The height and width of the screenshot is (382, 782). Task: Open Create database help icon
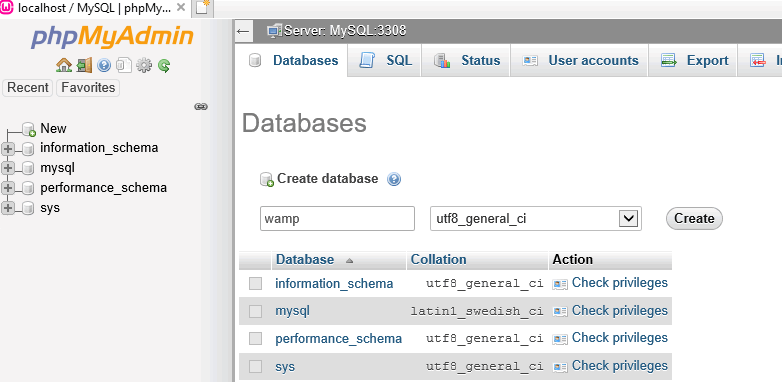tap(394, 179)
